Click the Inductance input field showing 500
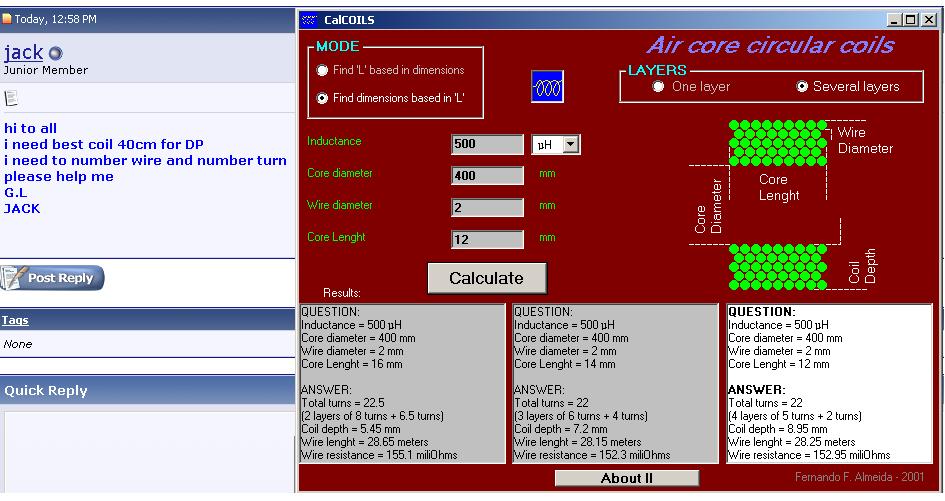 pos(487,144)
